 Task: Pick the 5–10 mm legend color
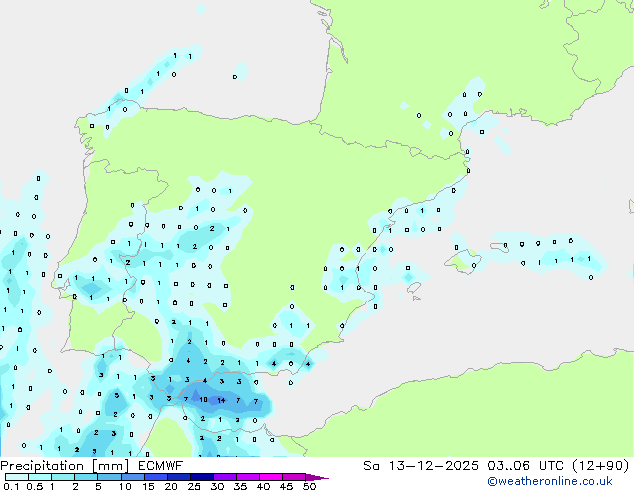pyautogui.click(x=109, y=477)
